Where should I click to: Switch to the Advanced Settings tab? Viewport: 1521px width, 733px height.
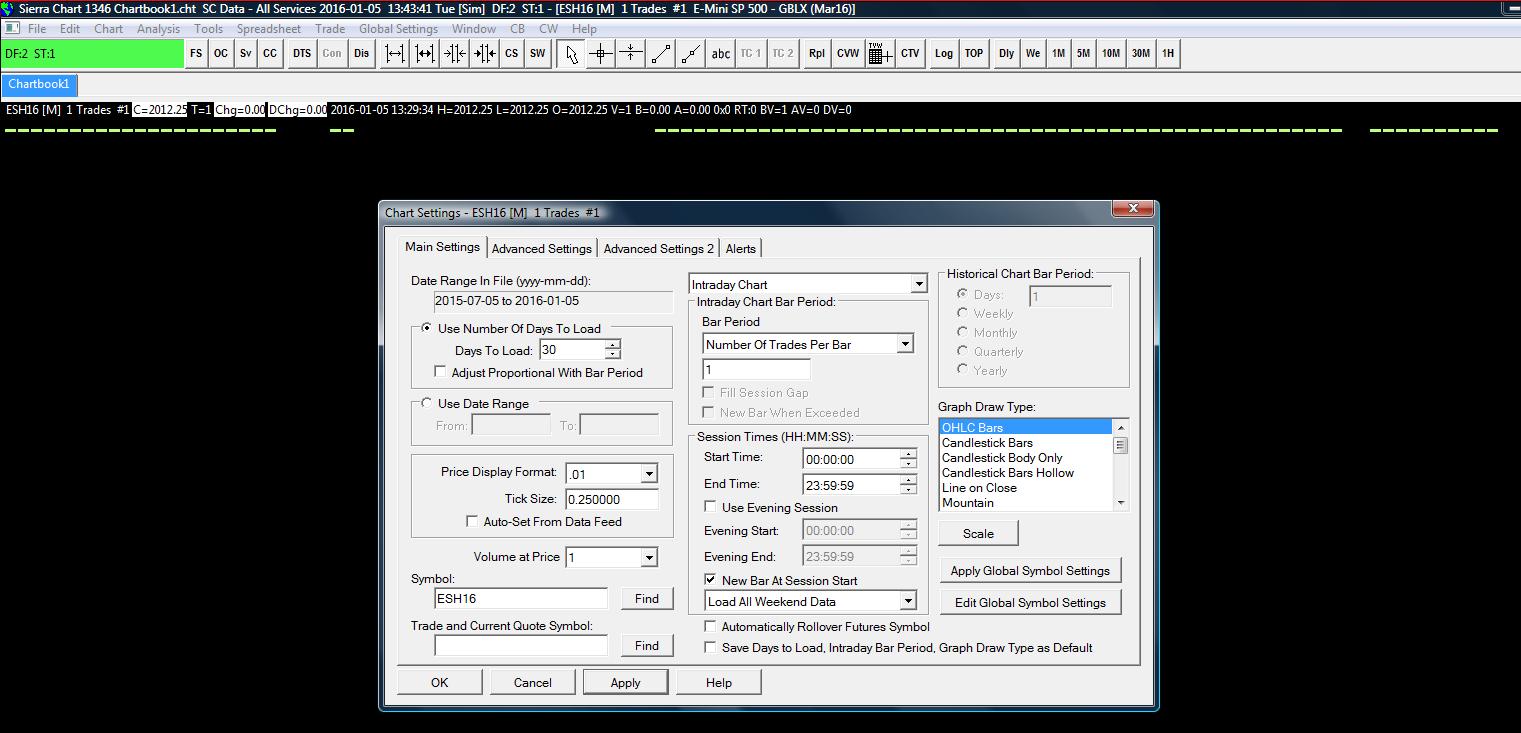[x=542, y=248]
